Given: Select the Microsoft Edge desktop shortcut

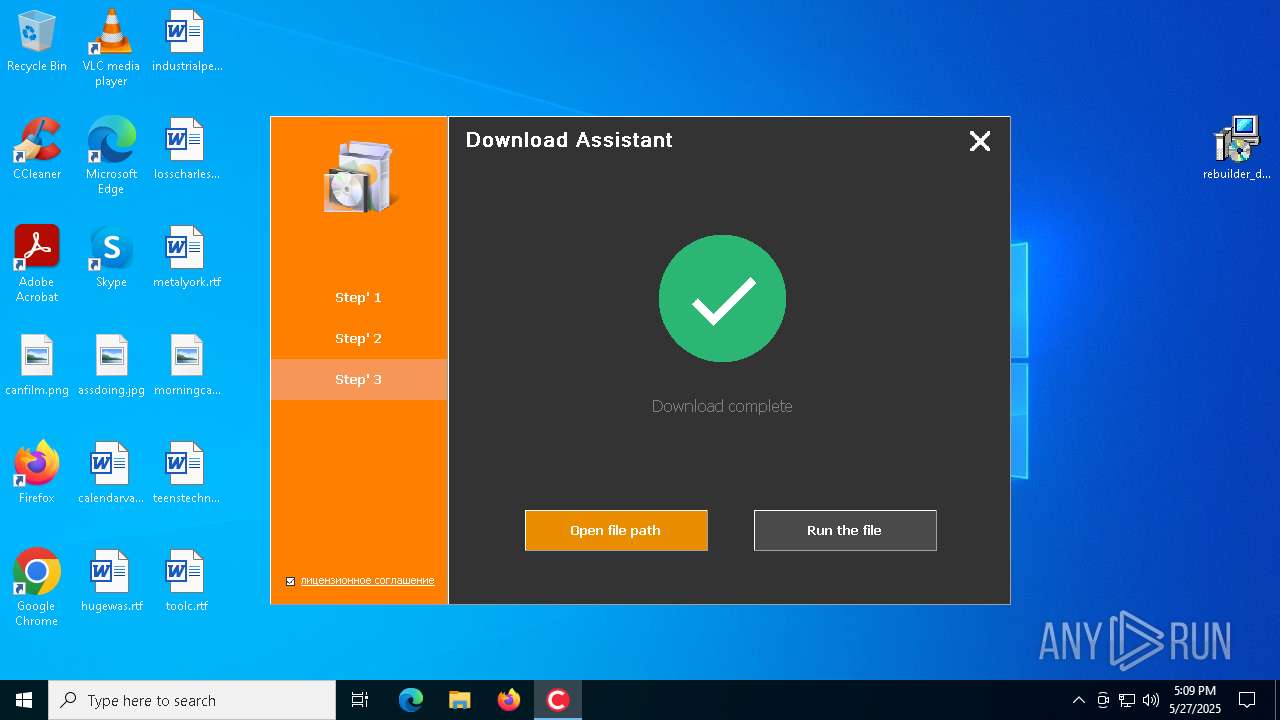Looking at the screenshot, I should click(x=111, y=155).
